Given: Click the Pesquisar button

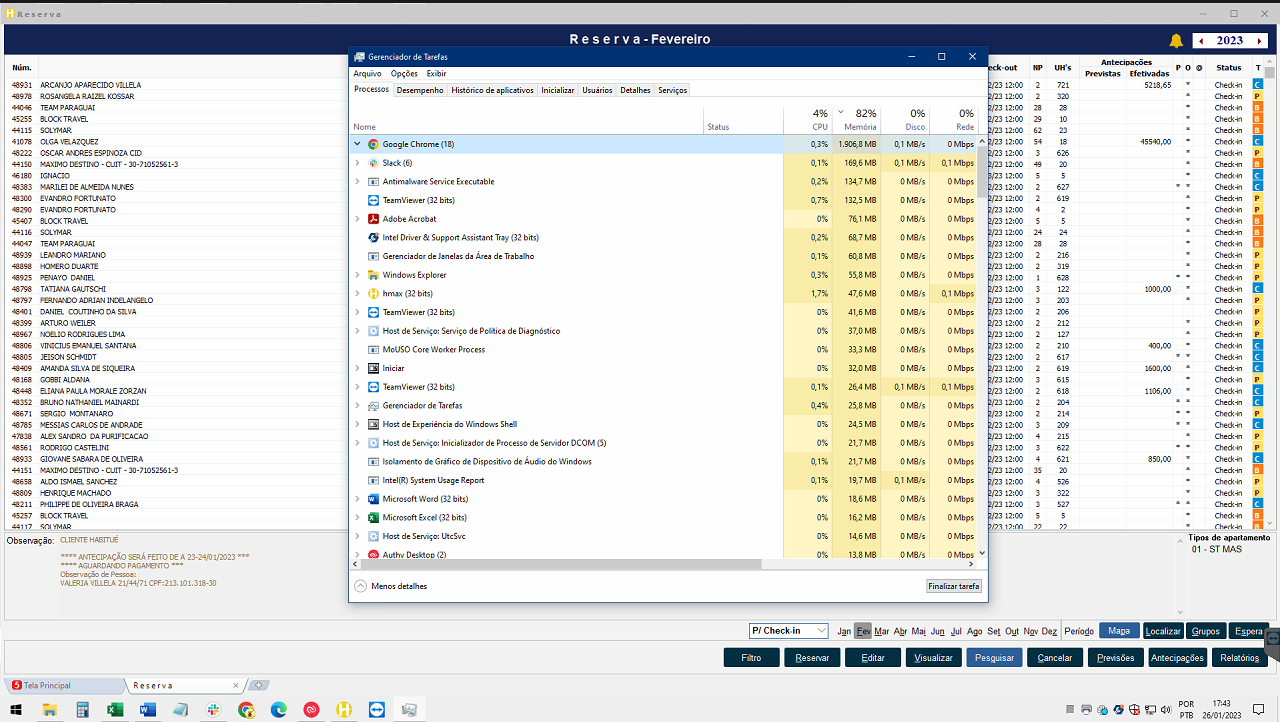Looking at the screenshot, I should coord(994,658).
